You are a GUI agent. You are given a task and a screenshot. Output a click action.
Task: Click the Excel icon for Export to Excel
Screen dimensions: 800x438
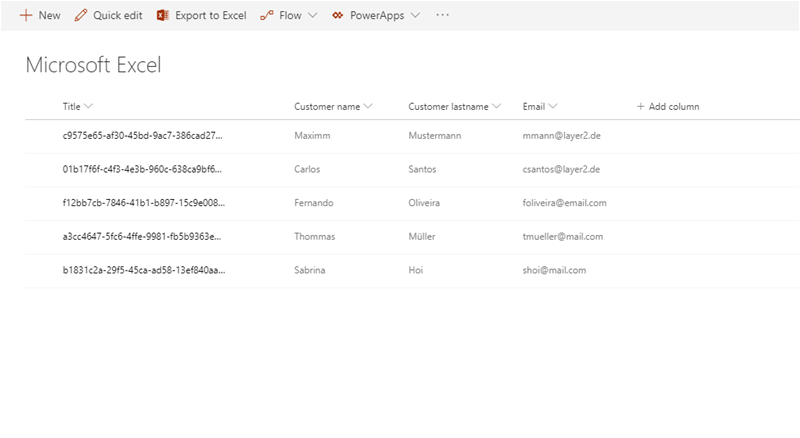pos(162,16)
